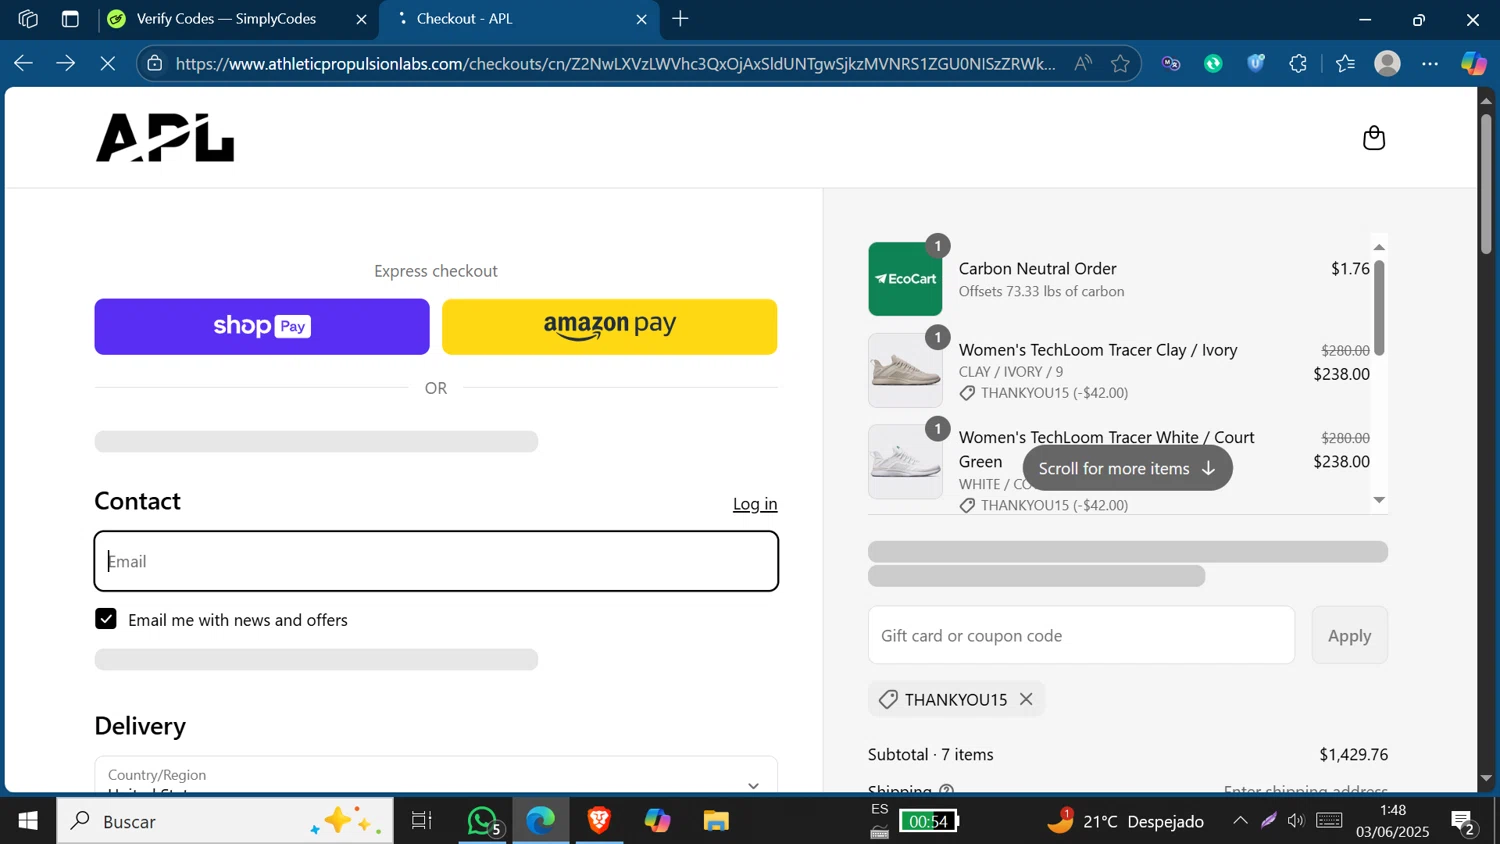This screenshot has height=844, width=1500.
Task: Open the browser profile avatar
Action: tap(1387, 64)
